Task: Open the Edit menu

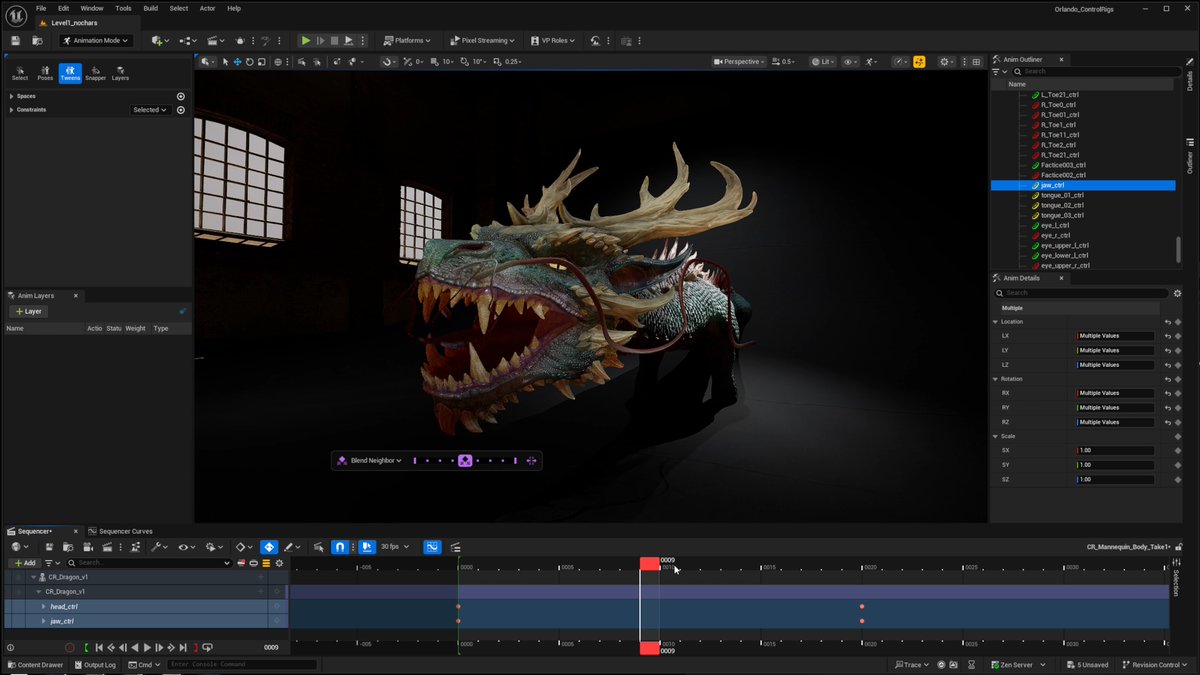Action: (x=63, y=8)
